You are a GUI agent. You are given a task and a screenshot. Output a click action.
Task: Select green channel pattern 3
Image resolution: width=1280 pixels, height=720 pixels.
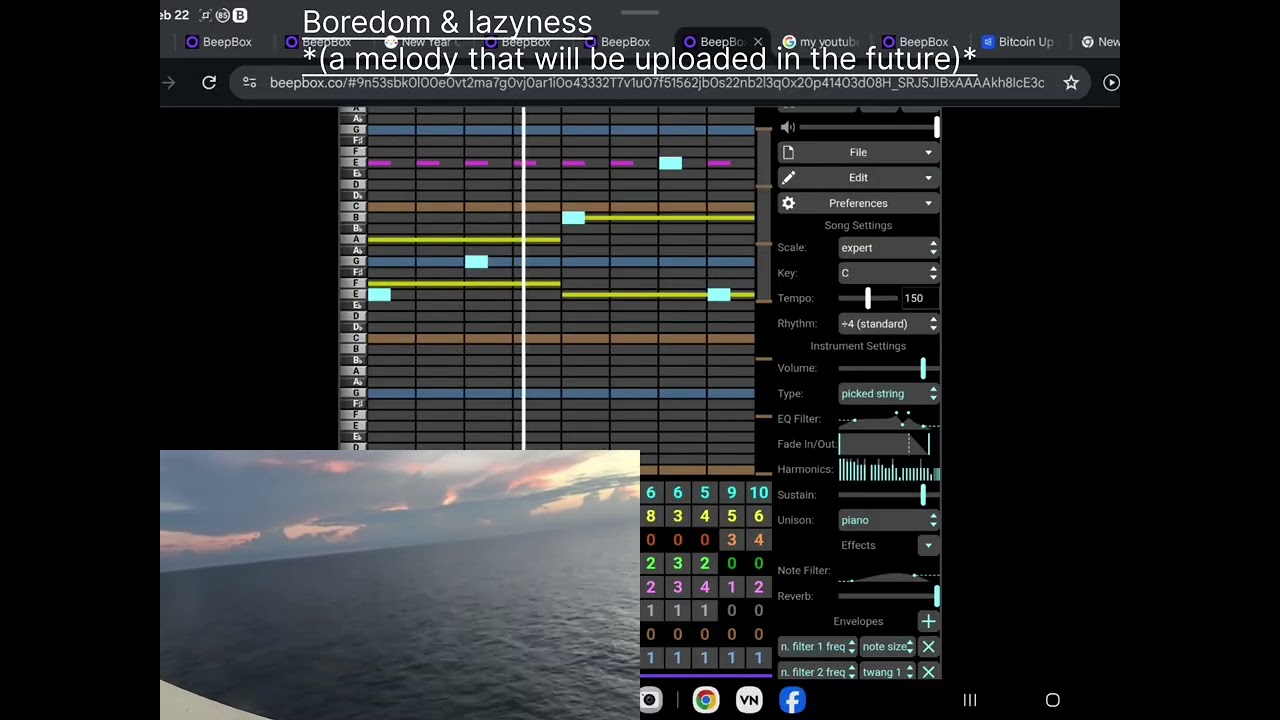click(x=678, y=564)
